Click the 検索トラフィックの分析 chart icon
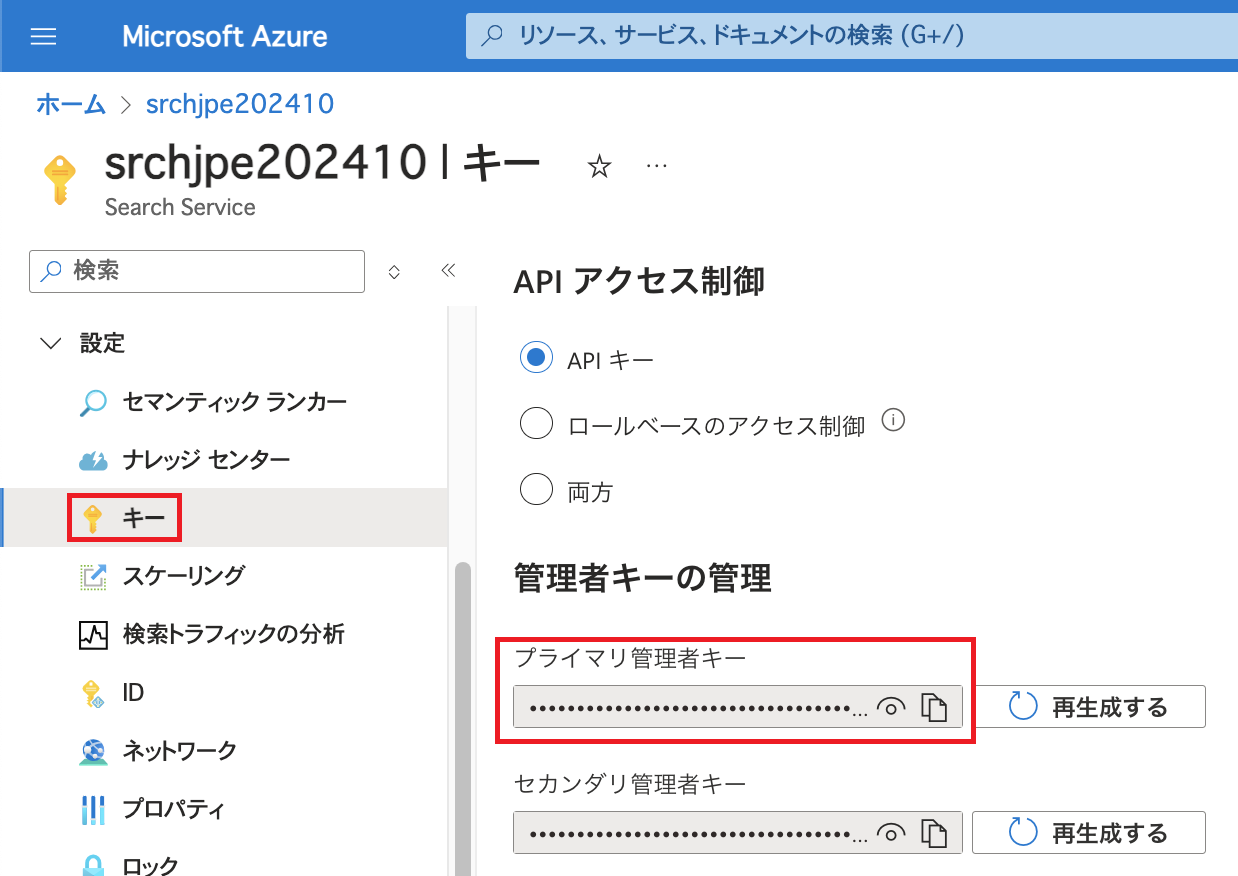Viewport: 1238px width, 876px height. click(x=93, y=635)
